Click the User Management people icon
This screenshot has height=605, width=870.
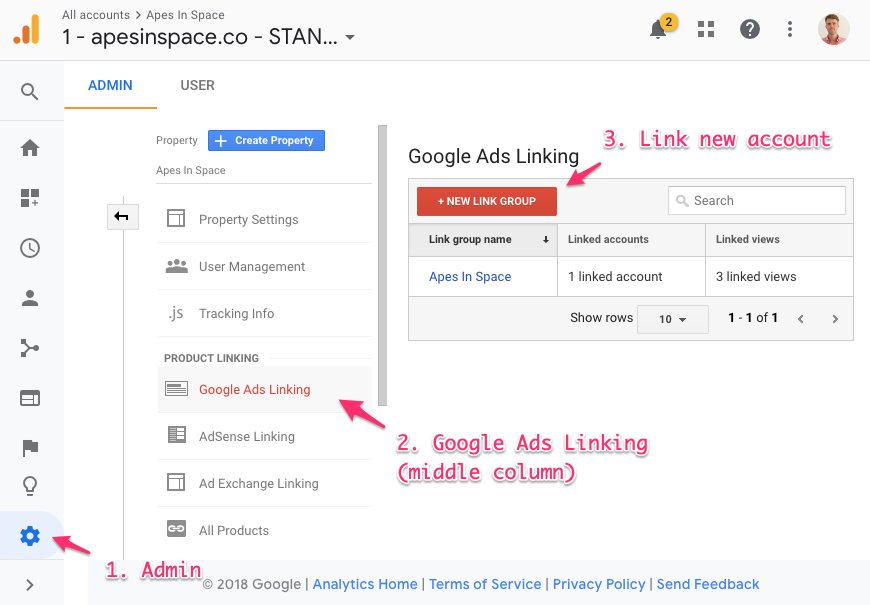pos(176,266)
